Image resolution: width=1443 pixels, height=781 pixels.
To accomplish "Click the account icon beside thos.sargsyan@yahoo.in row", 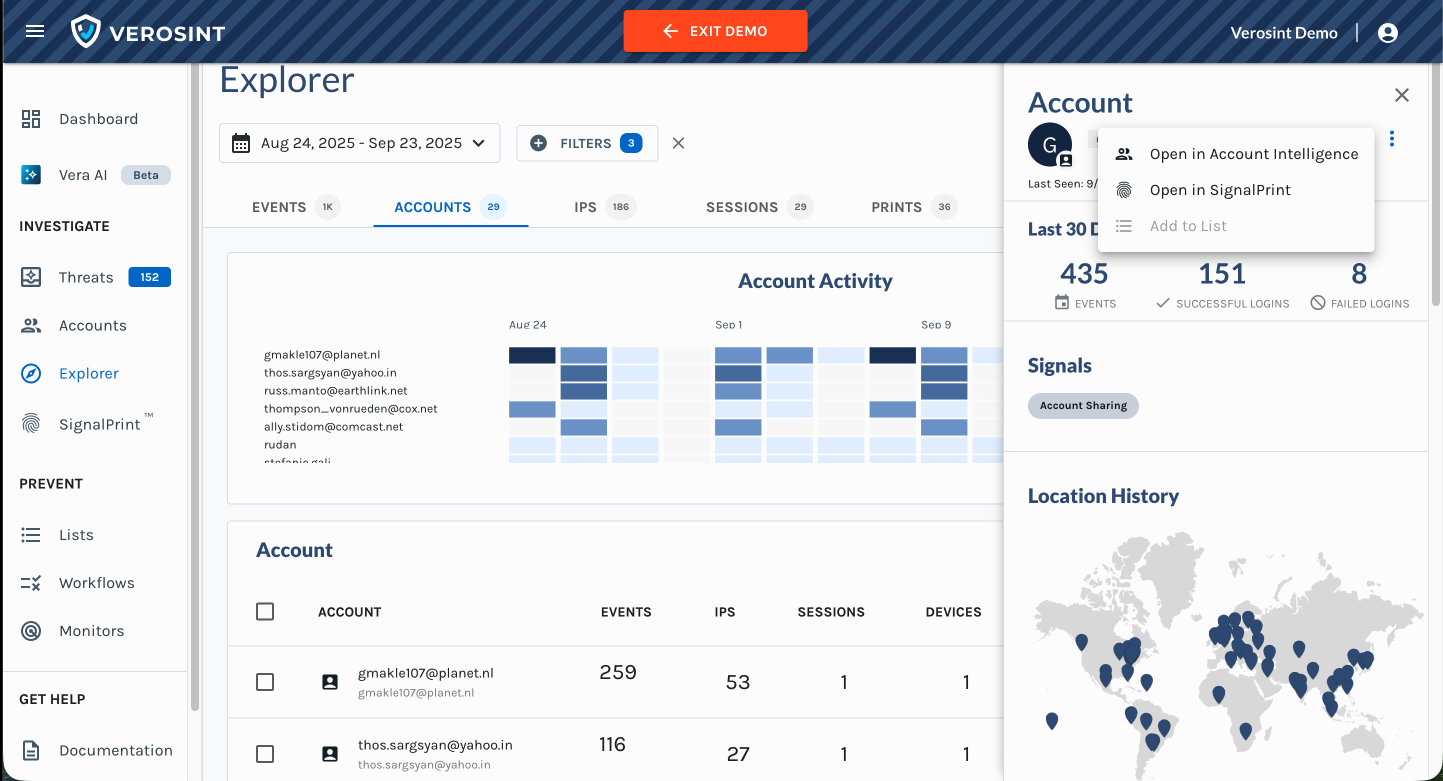I will point(330,754).
